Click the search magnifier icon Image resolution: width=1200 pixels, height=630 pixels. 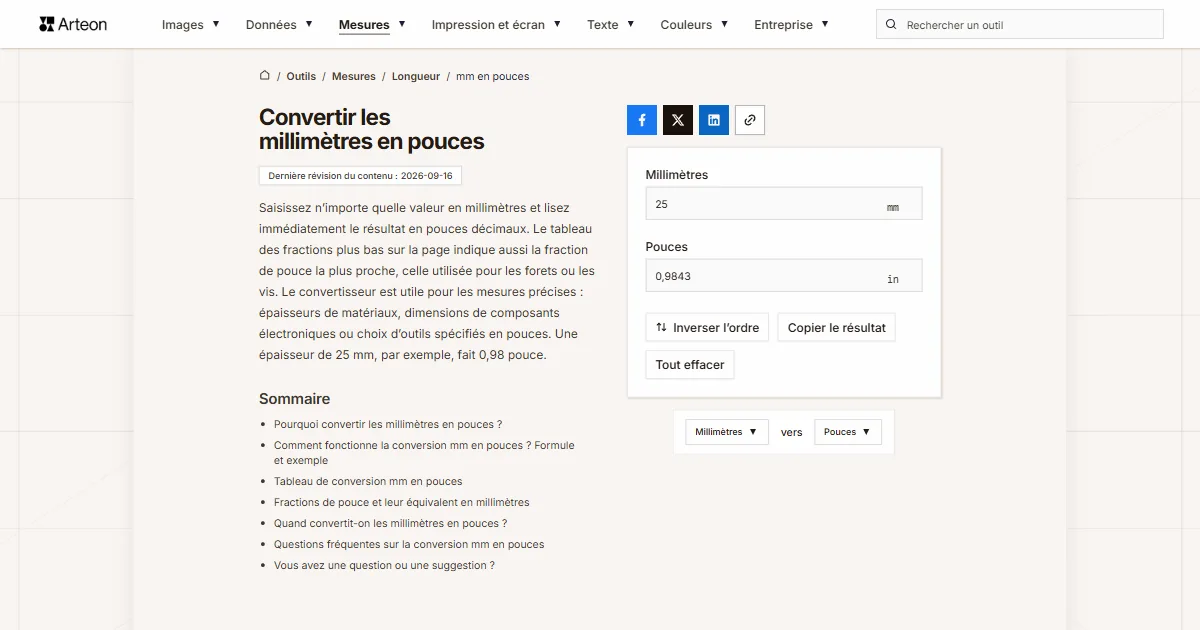pyautogui.click(x=891, y=25)
